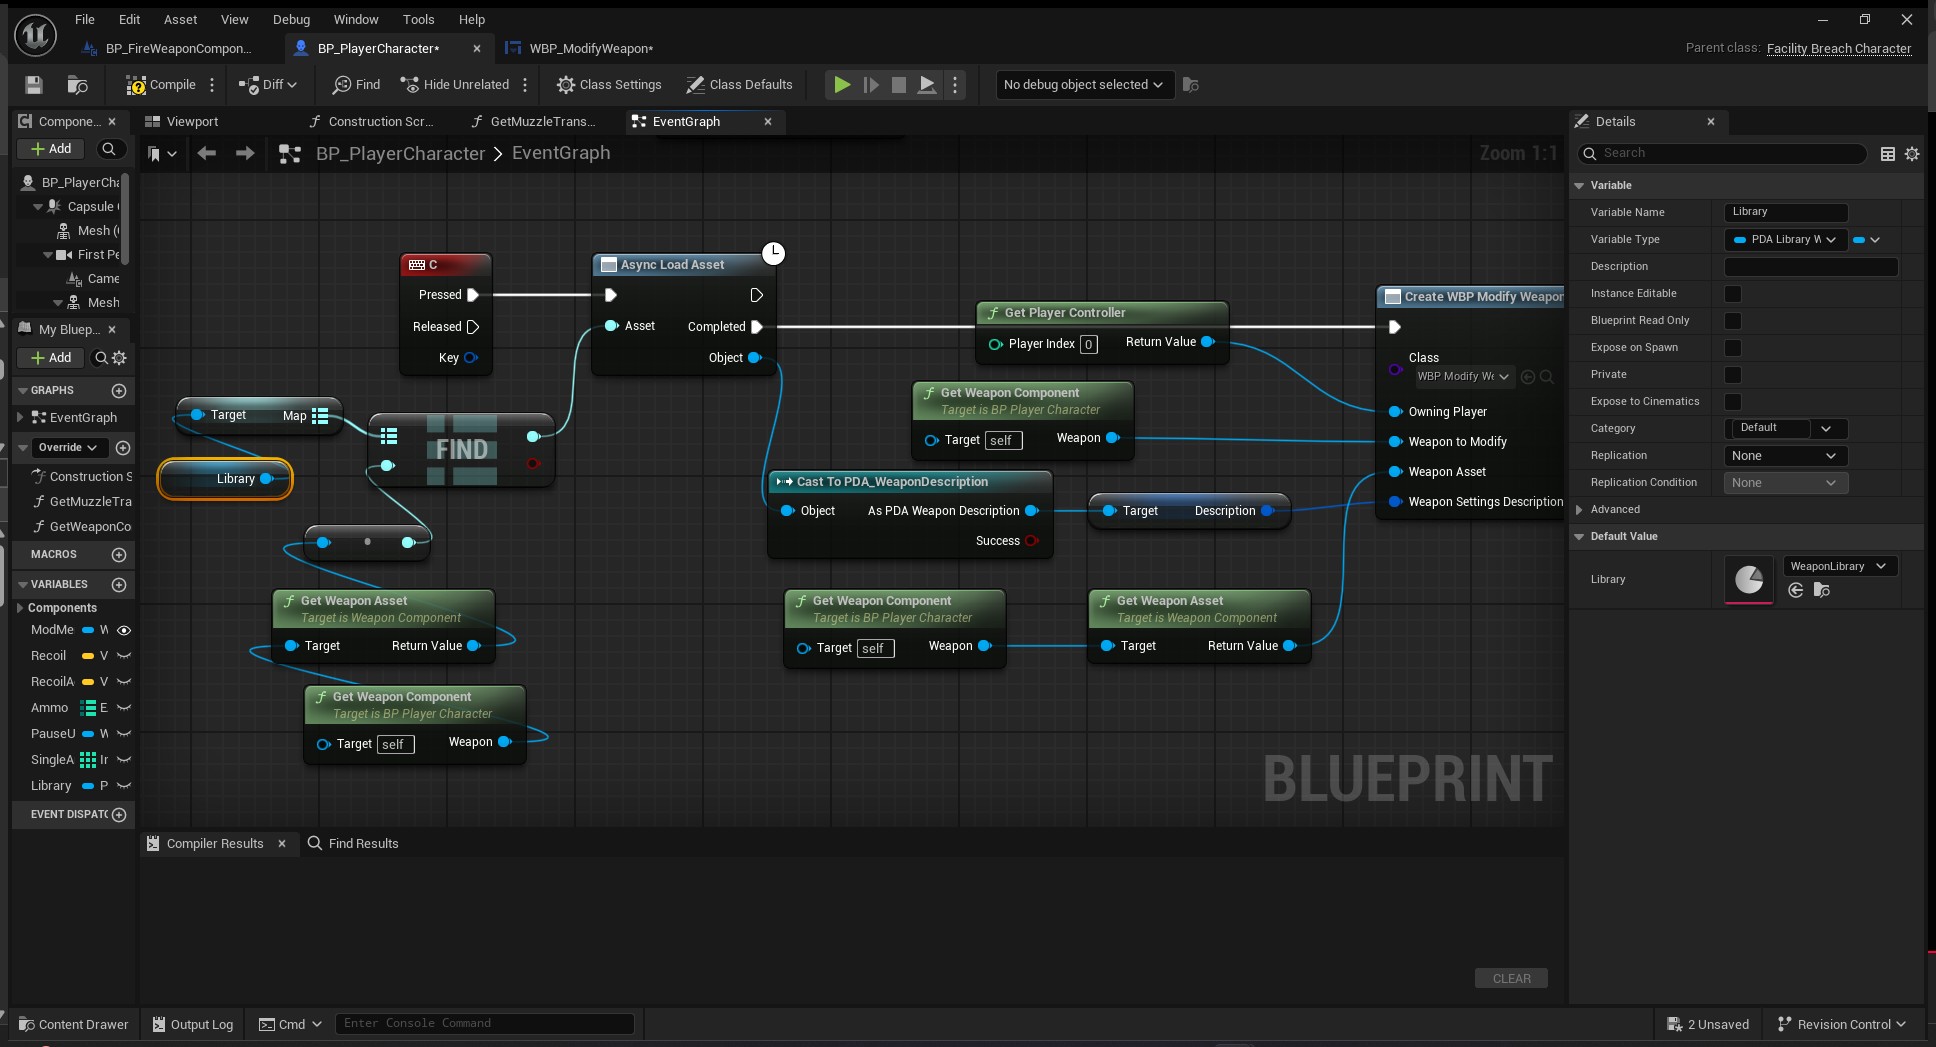Toggle Ammo variable visibility eye

click(124, 708)
